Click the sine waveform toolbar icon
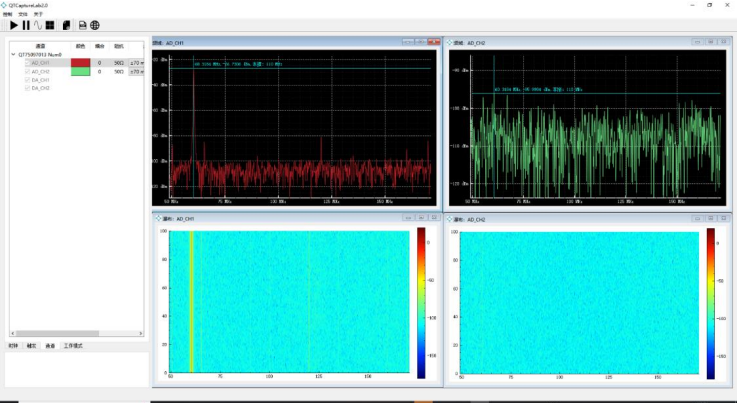 pos(38,25)
